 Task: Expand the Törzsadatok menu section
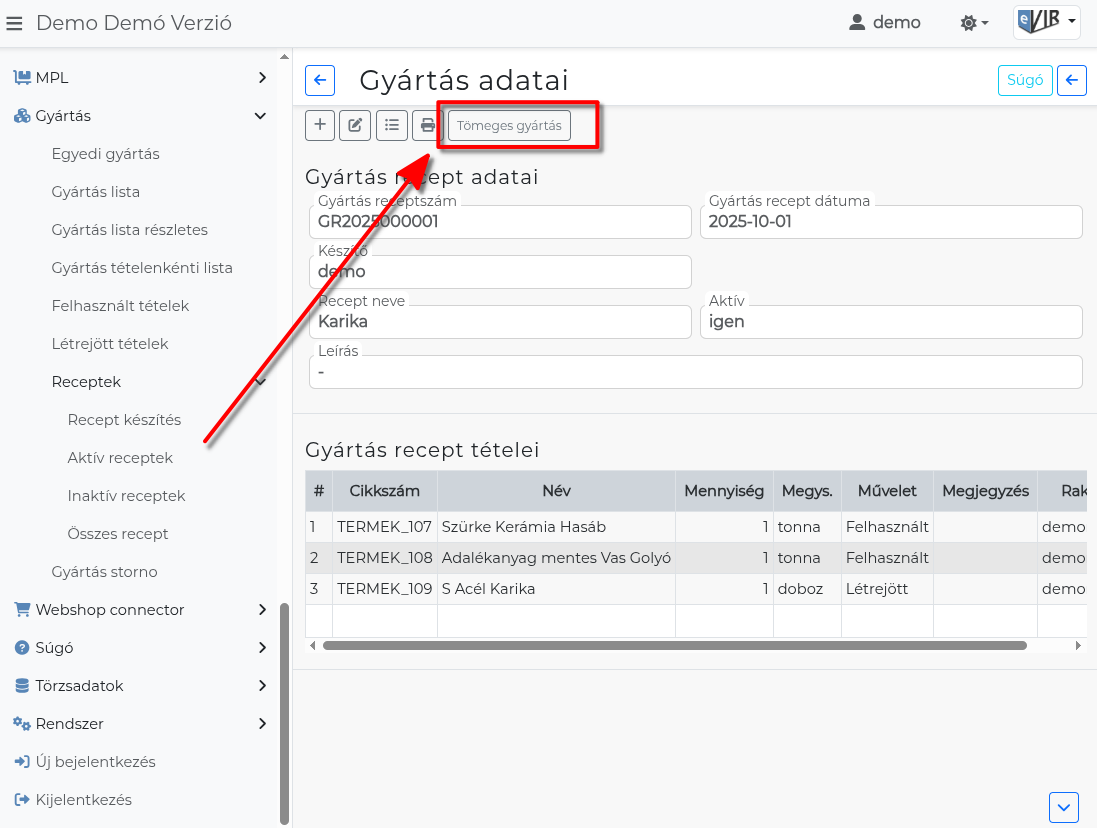140,686
